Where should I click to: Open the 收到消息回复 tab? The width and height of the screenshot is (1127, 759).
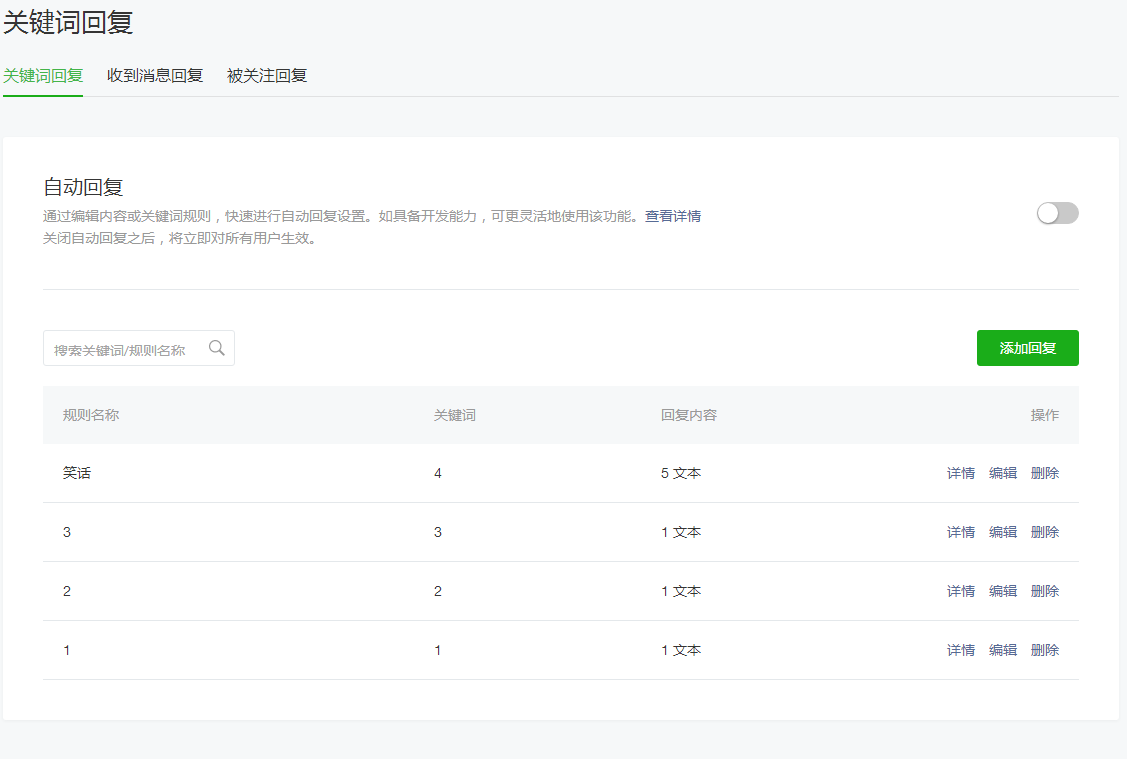(x=155, y=75)
